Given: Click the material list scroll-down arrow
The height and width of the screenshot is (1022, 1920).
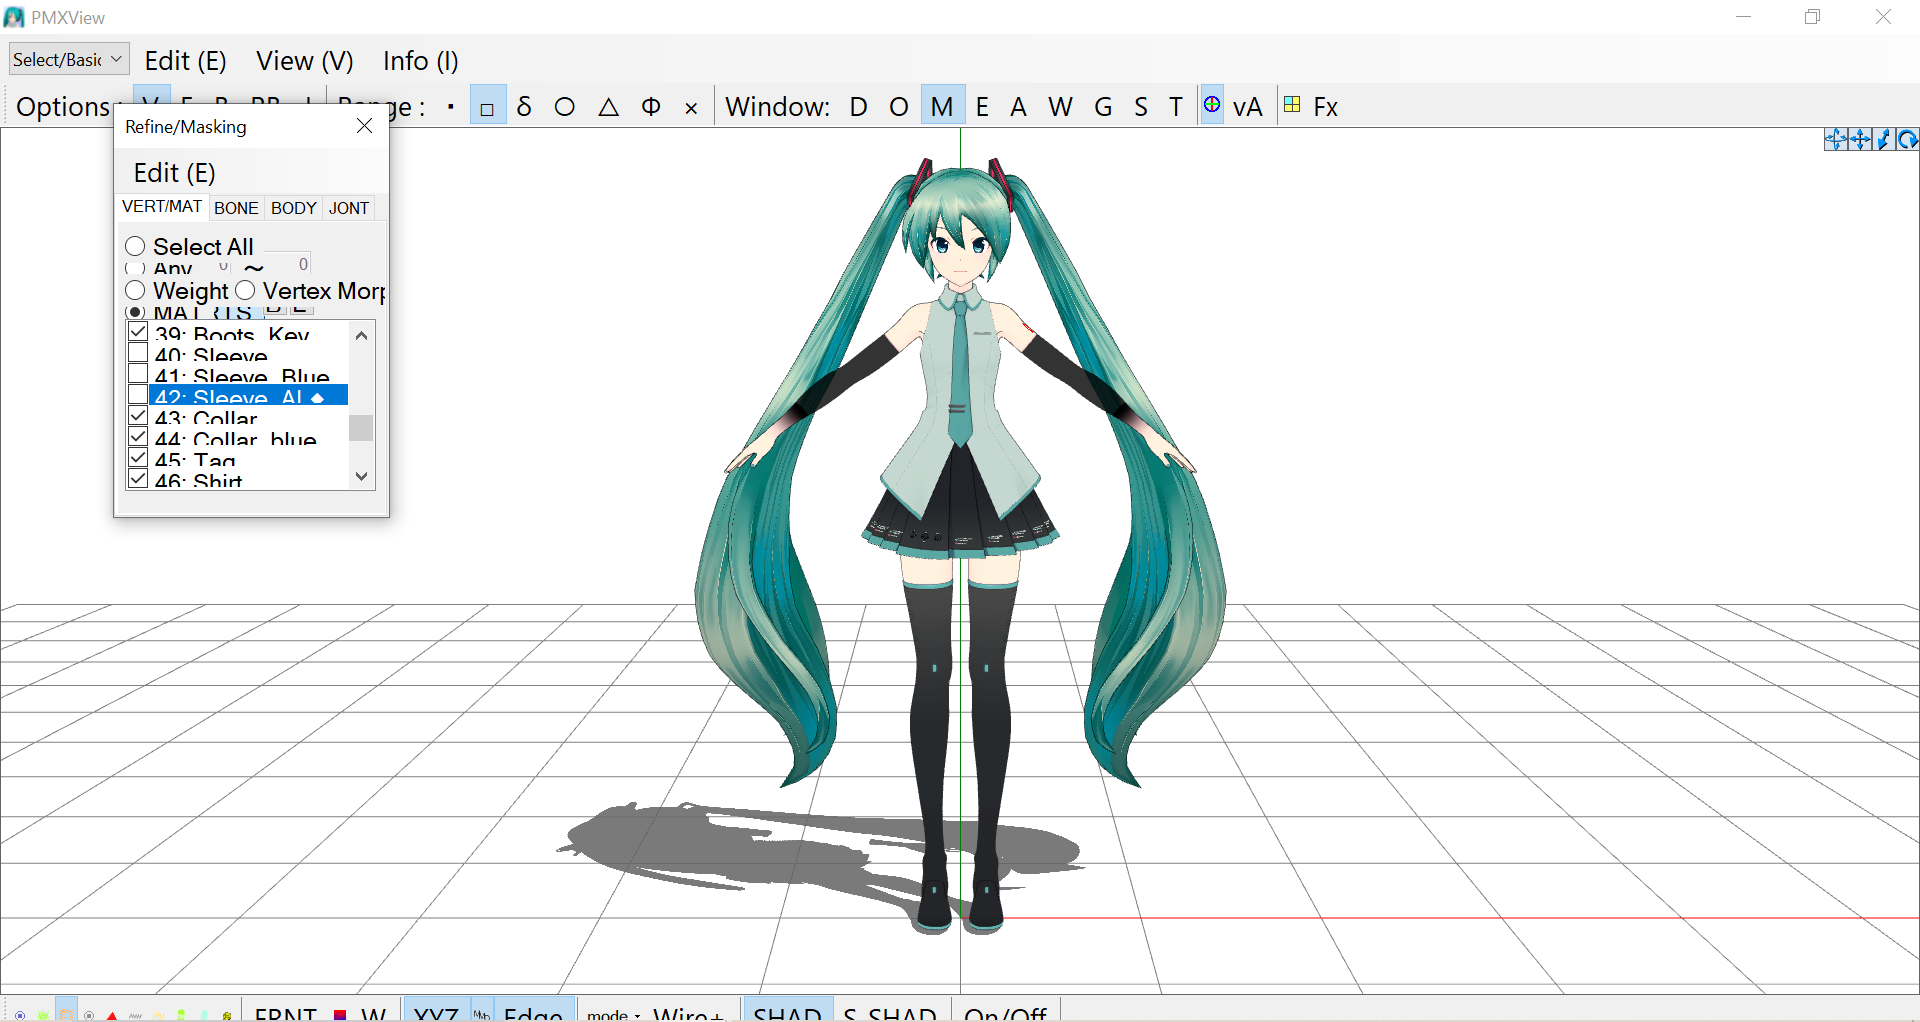Looking at the screenshot, I should (x=361, y=476).
